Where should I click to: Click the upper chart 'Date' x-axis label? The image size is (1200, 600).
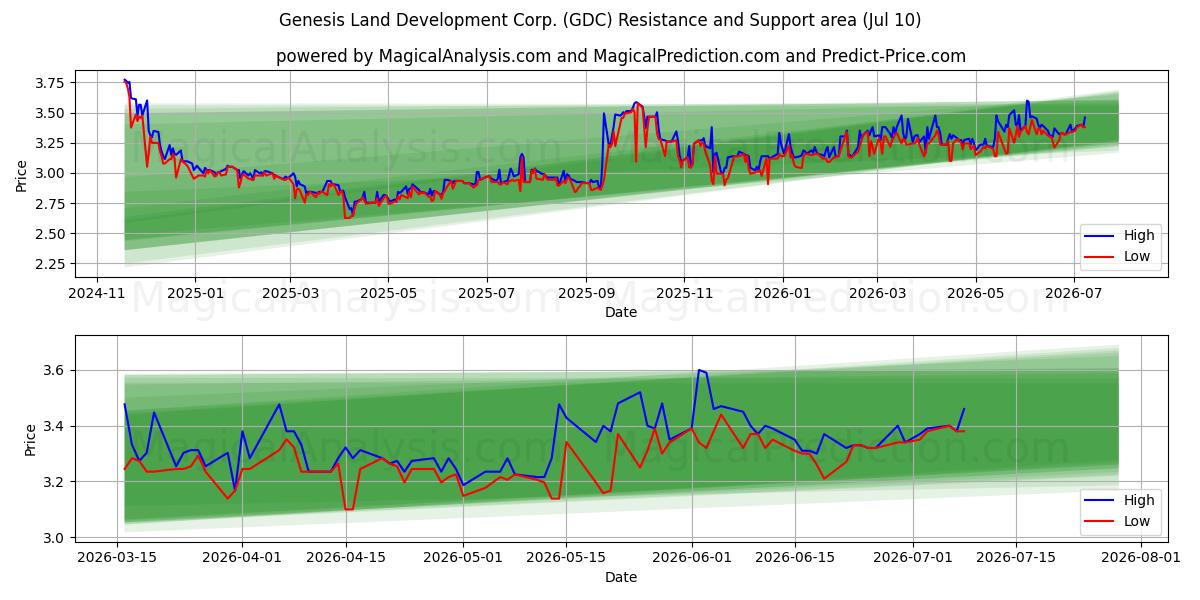621,313
